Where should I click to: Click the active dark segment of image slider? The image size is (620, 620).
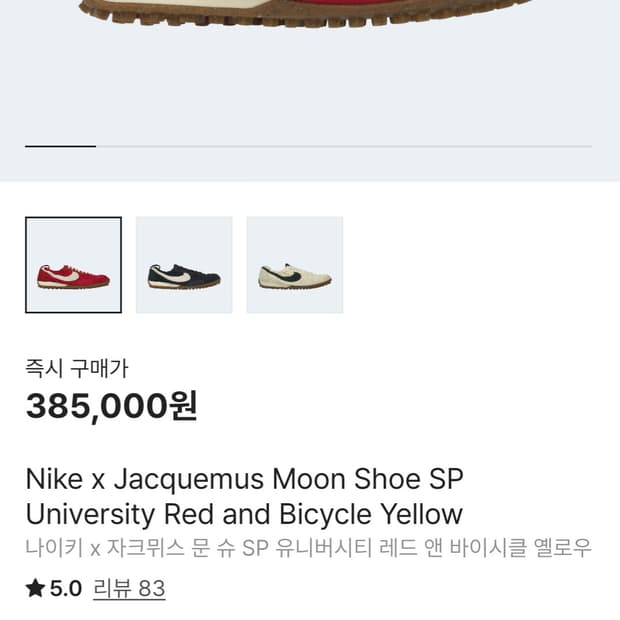tap(60, 146)
